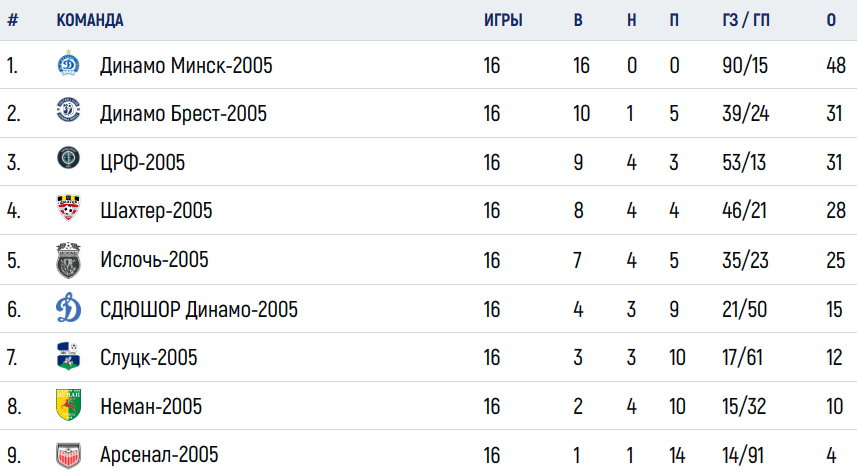857x475 pixels.
Task: Select the Неман-2005 yellow-green badge
Action: click(x=68, y=404)
